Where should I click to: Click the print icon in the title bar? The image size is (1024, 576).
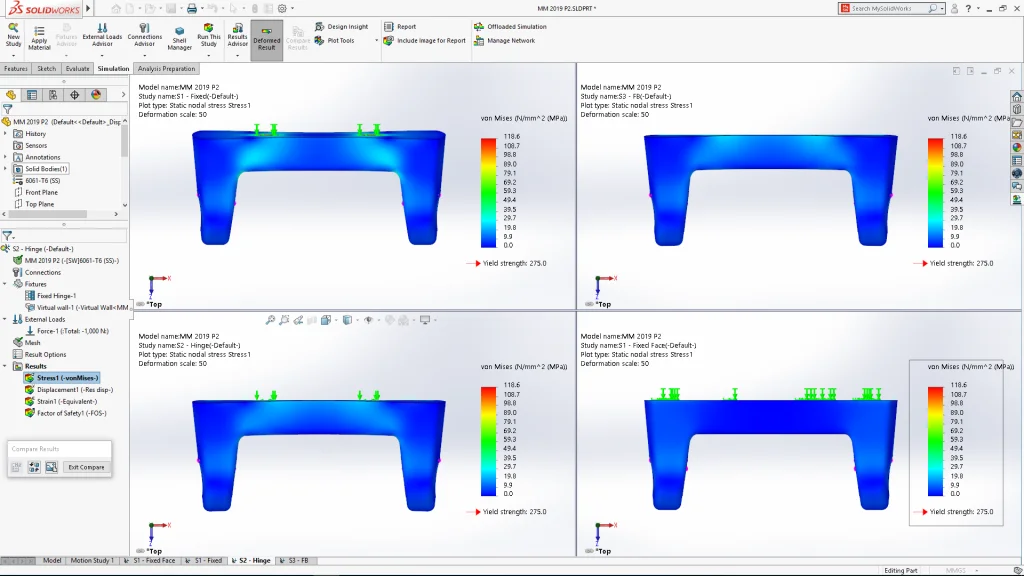[193, 8]
